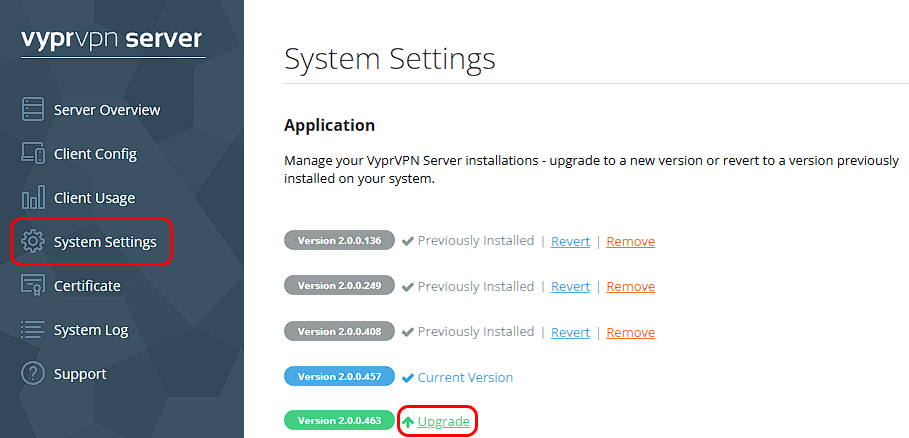Click the System Log list icon
The image size is (909, 438).
pos(32,330)
